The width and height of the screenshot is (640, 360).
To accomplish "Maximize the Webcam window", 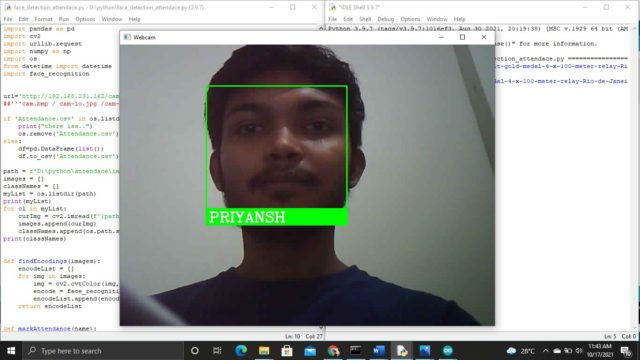I will pos(462,37).
